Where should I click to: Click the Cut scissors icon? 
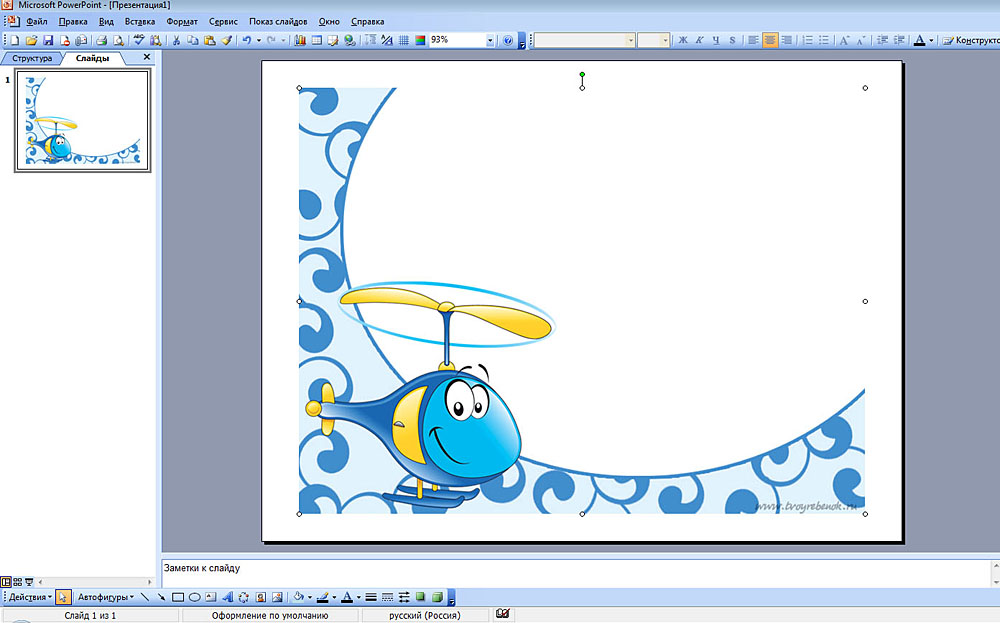(177, 41)
